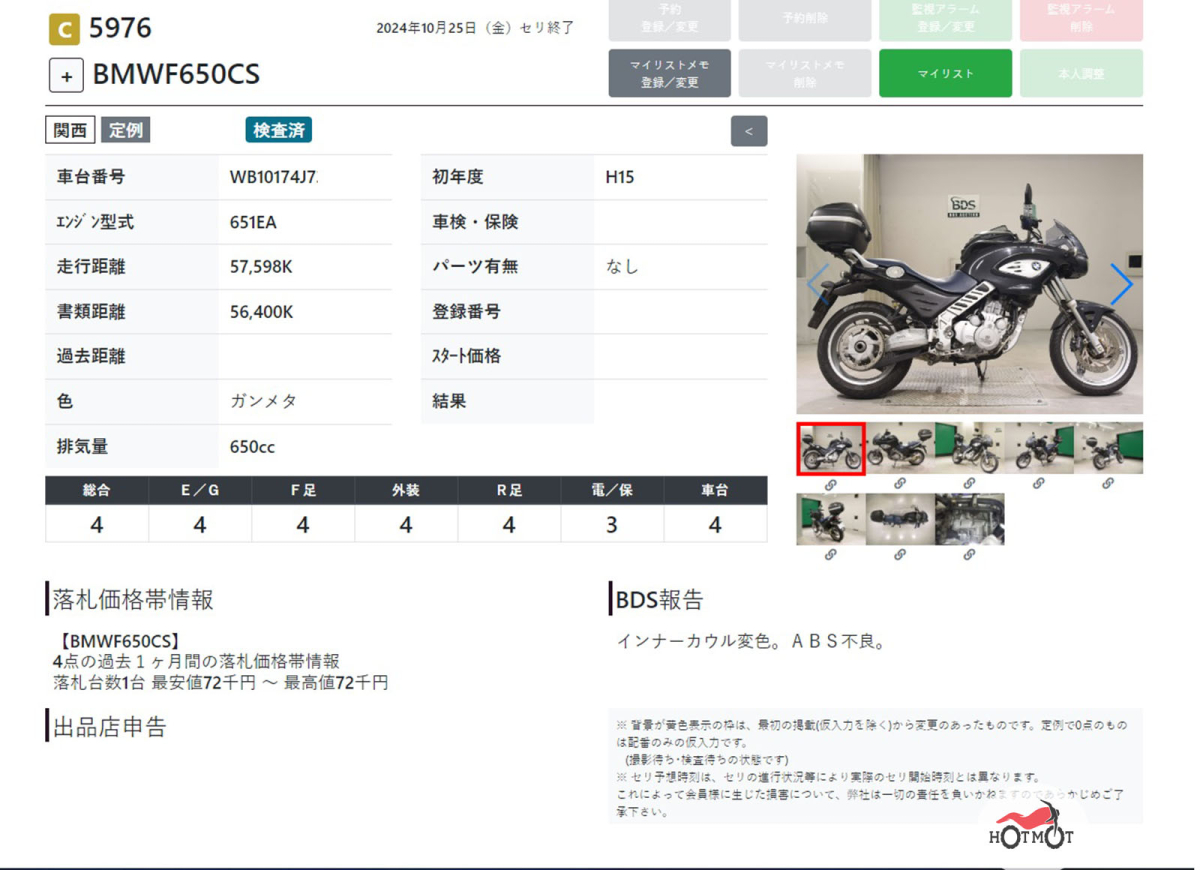Click the 本人調整 button
1200x870 pixels.
pyautogui.click(x=1081, y=73)
